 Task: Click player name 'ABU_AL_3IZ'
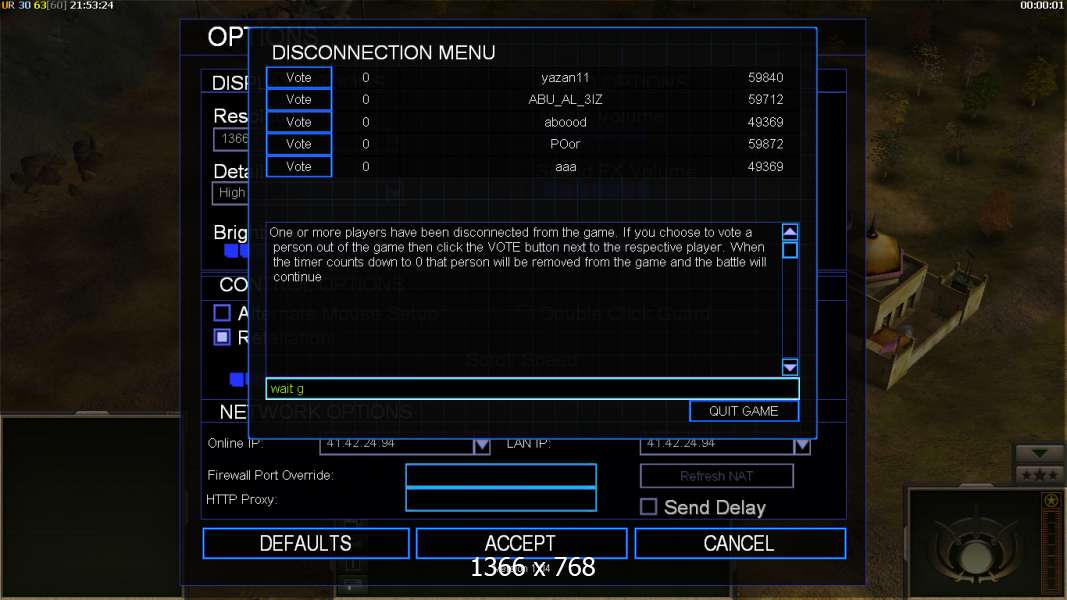pyautogui.click(x=565, y=99)
